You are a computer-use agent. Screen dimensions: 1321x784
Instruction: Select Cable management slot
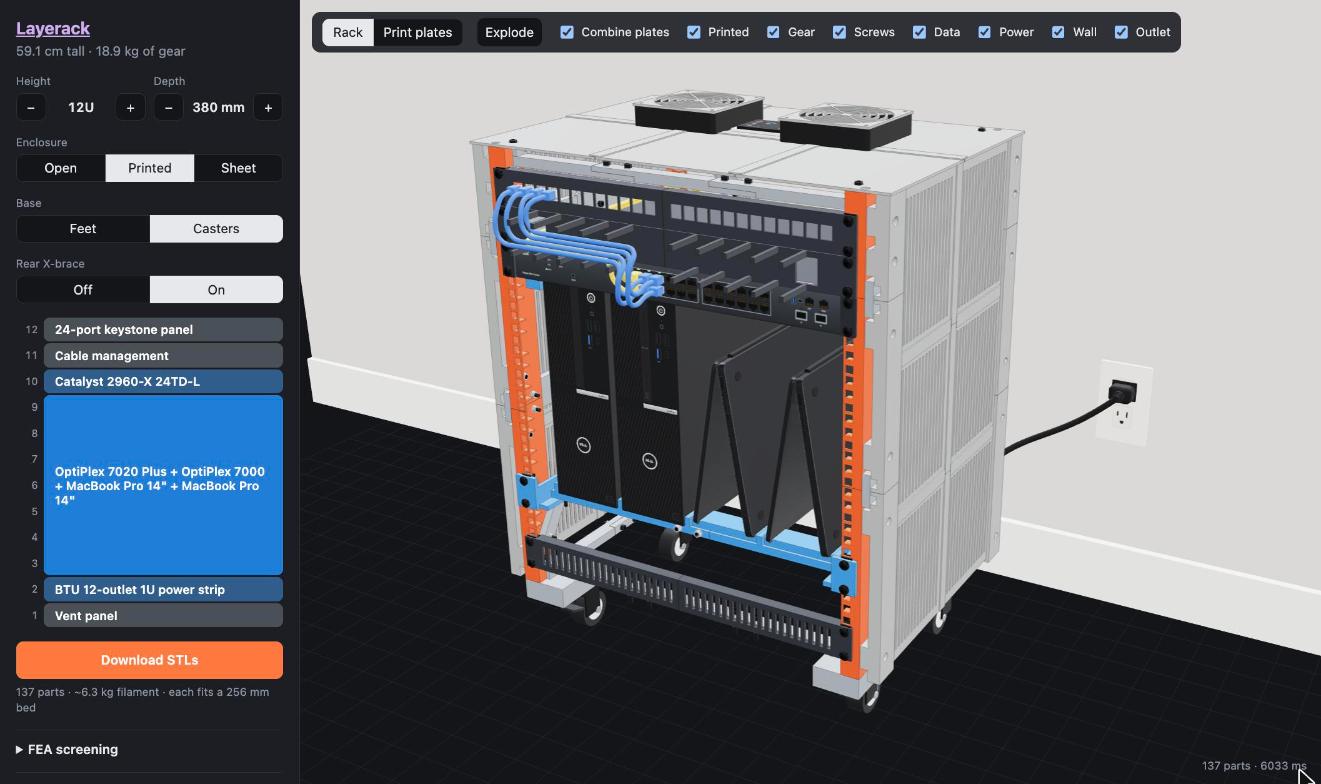(x=163, y=356)
